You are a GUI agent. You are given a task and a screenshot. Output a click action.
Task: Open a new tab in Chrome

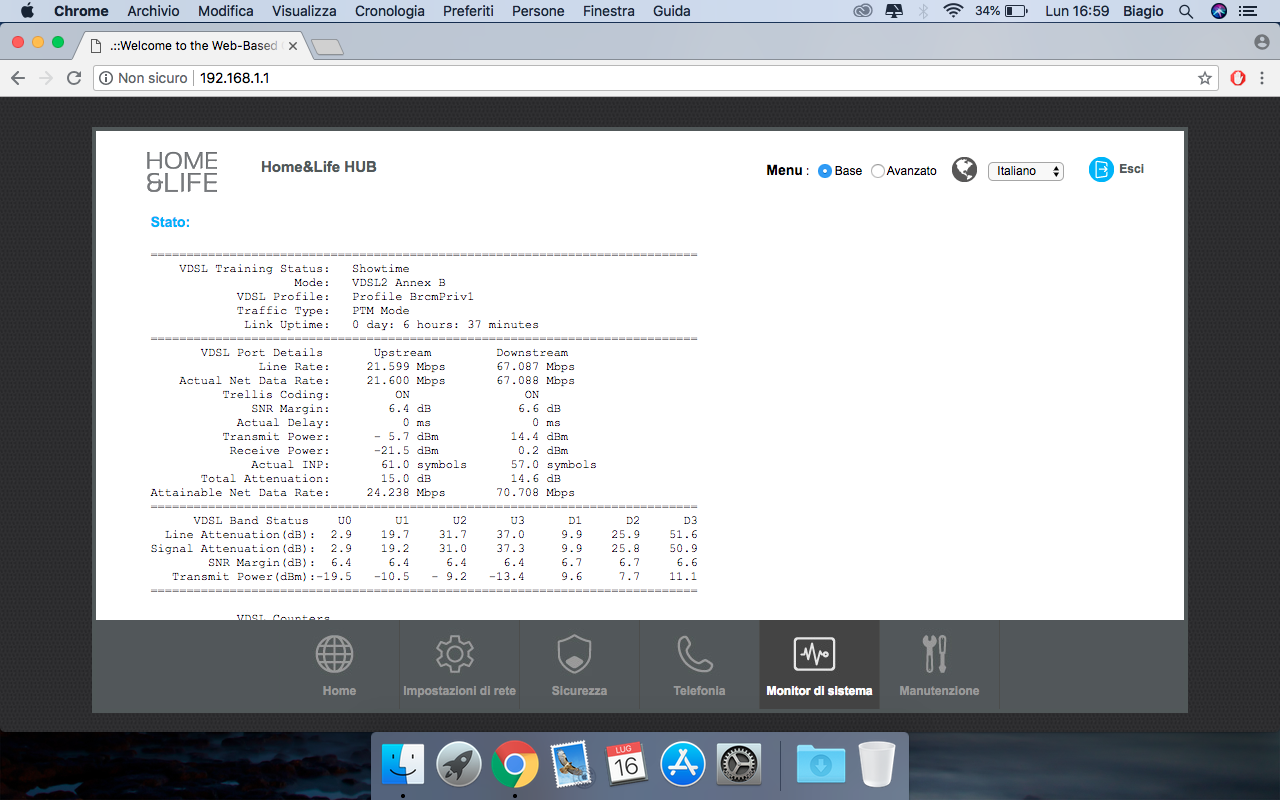pos(327,46)
